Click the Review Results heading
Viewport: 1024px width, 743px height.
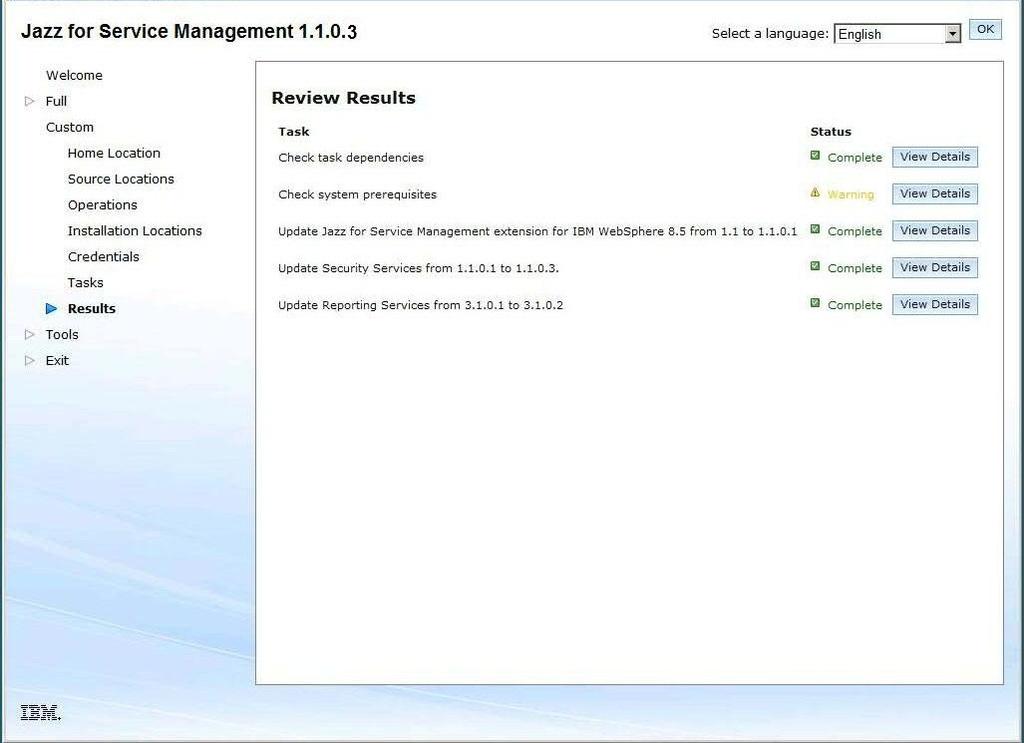(x=344, y=98)
